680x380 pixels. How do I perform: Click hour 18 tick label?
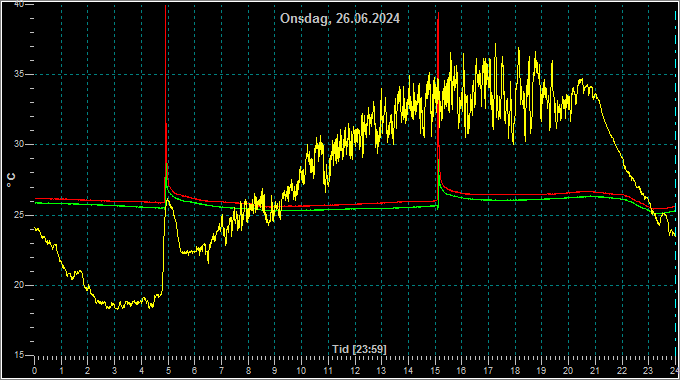click(515, 371)
